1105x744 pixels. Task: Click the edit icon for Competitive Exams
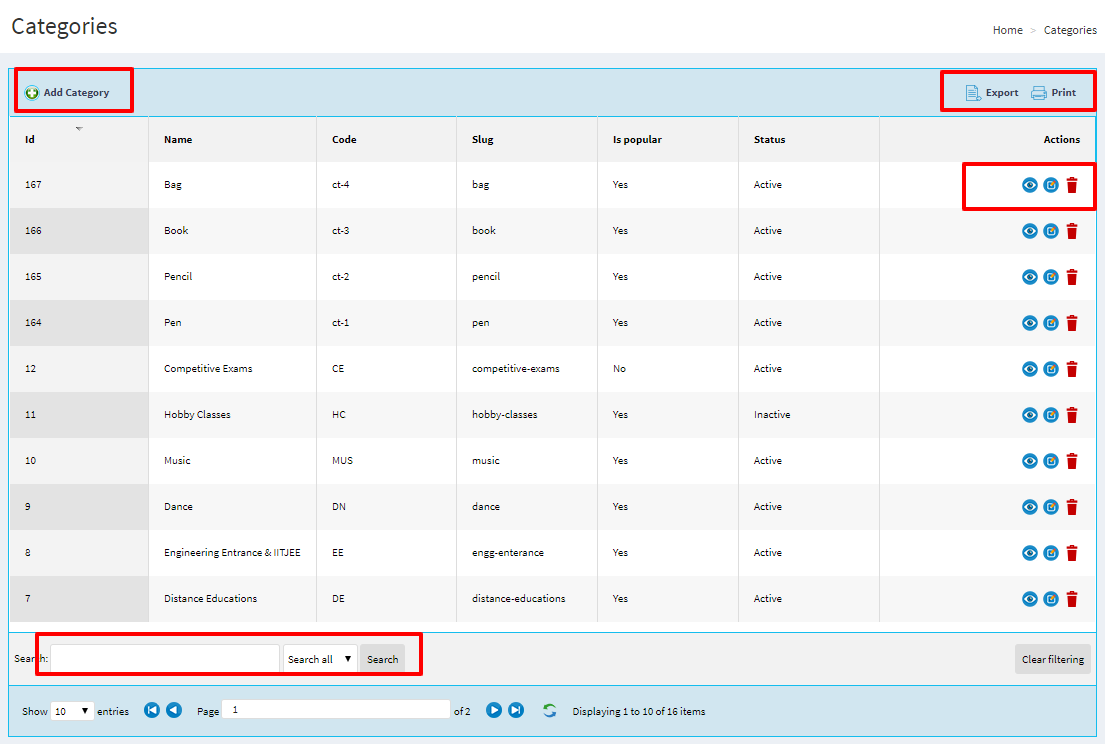pyautogui.click(x=1051, y=369)
